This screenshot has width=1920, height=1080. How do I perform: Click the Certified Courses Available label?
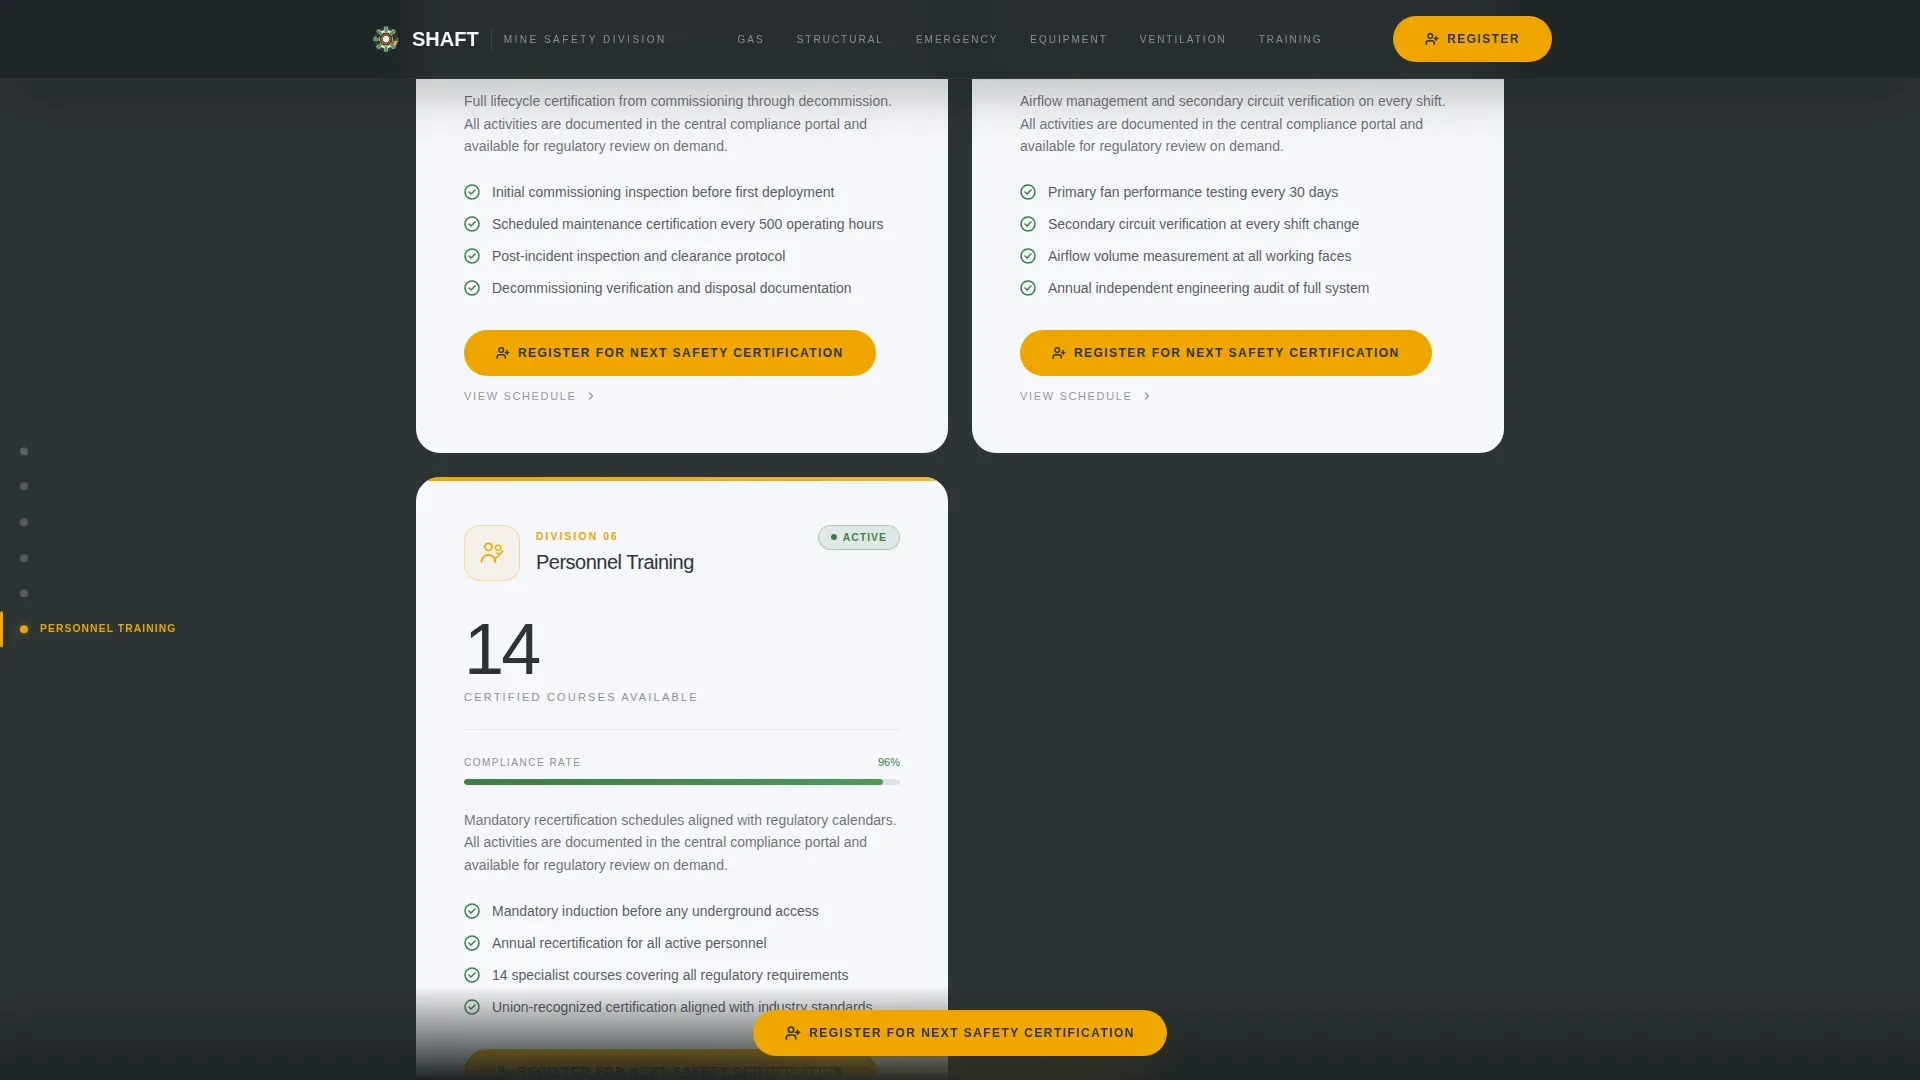(581, 697)
